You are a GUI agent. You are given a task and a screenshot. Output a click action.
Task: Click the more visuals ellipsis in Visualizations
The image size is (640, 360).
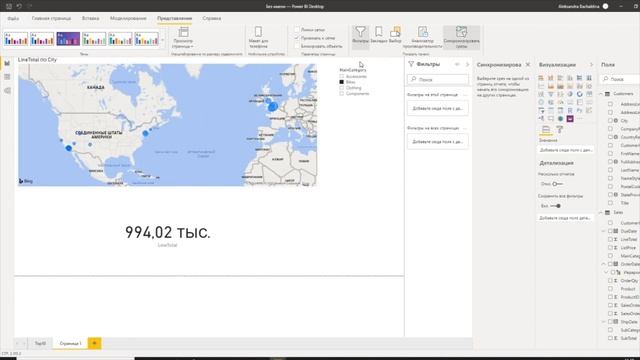point(580,119)
